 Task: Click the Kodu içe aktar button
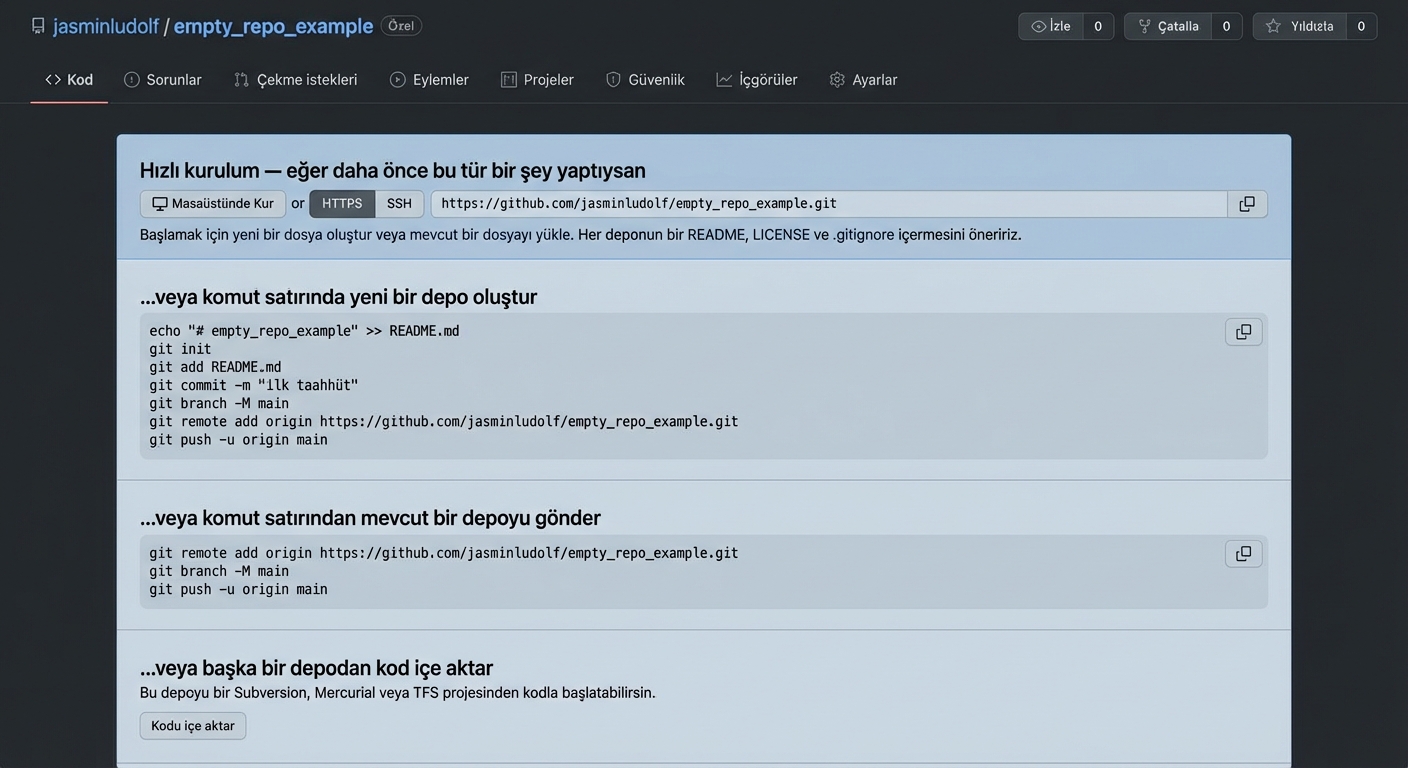pyautogui.click(x=193, y=726)
